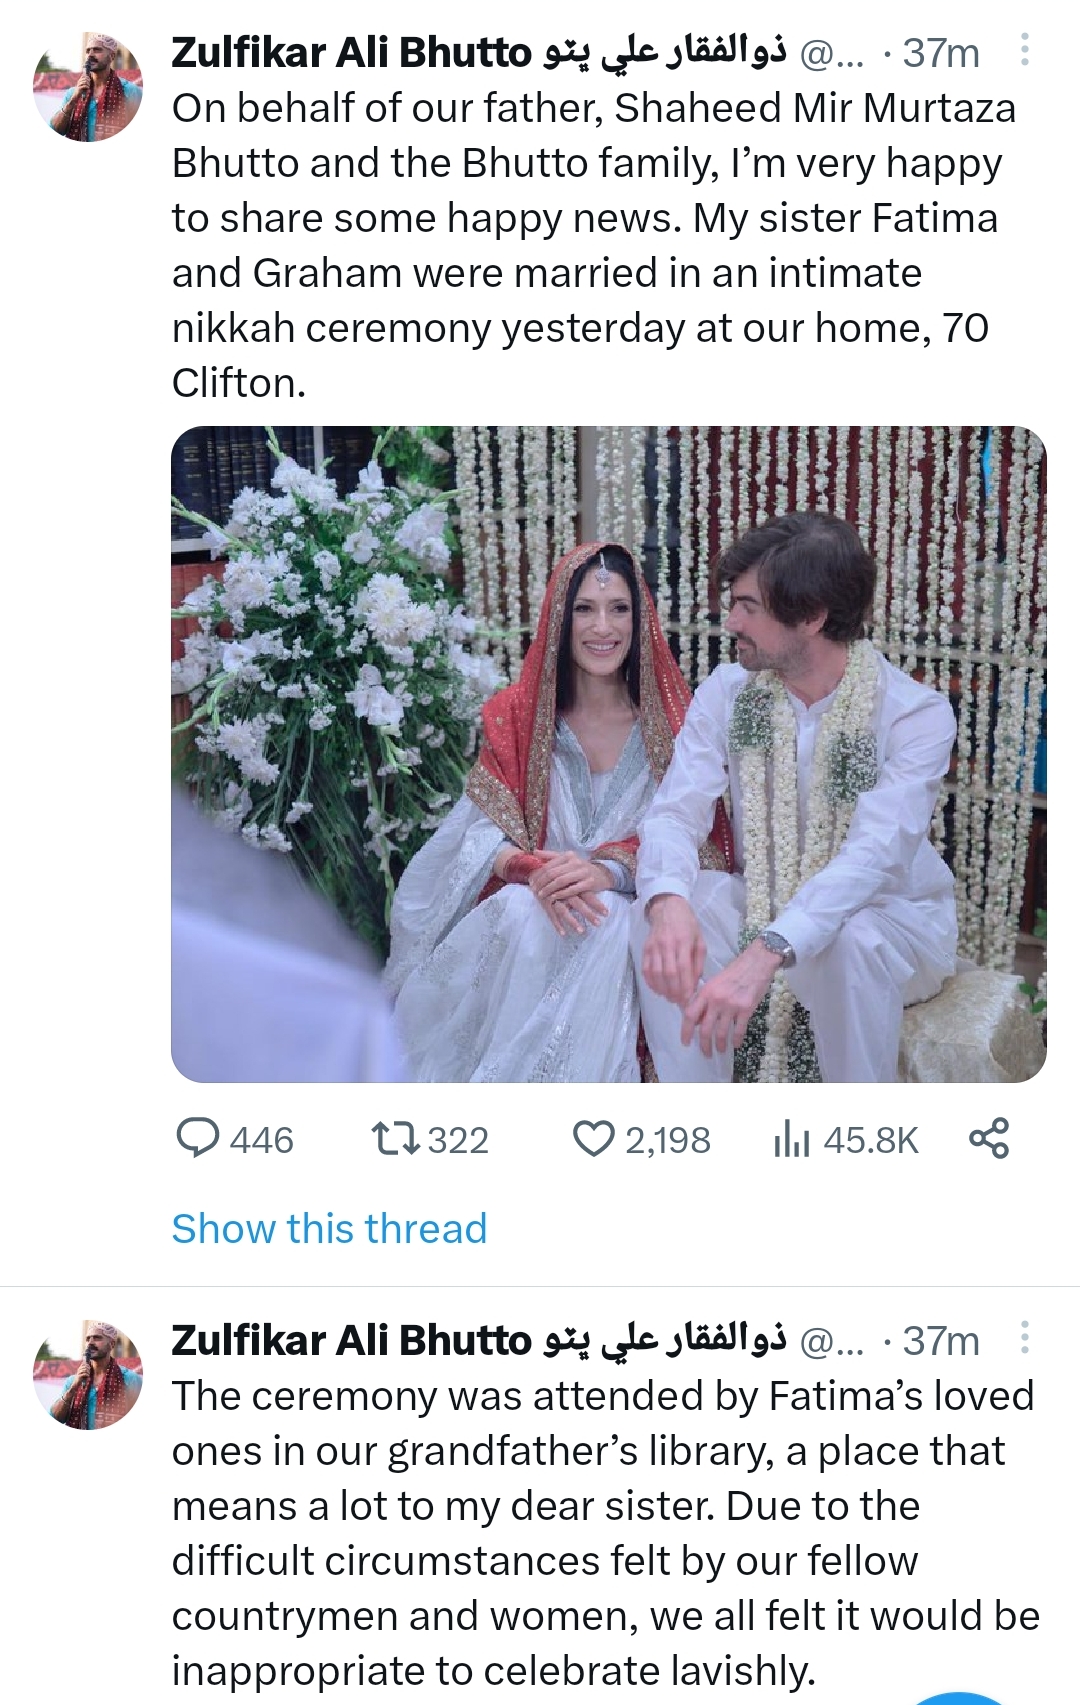
Task: View the 45.8K impressions counter
Action: [x=873, y=1136]
